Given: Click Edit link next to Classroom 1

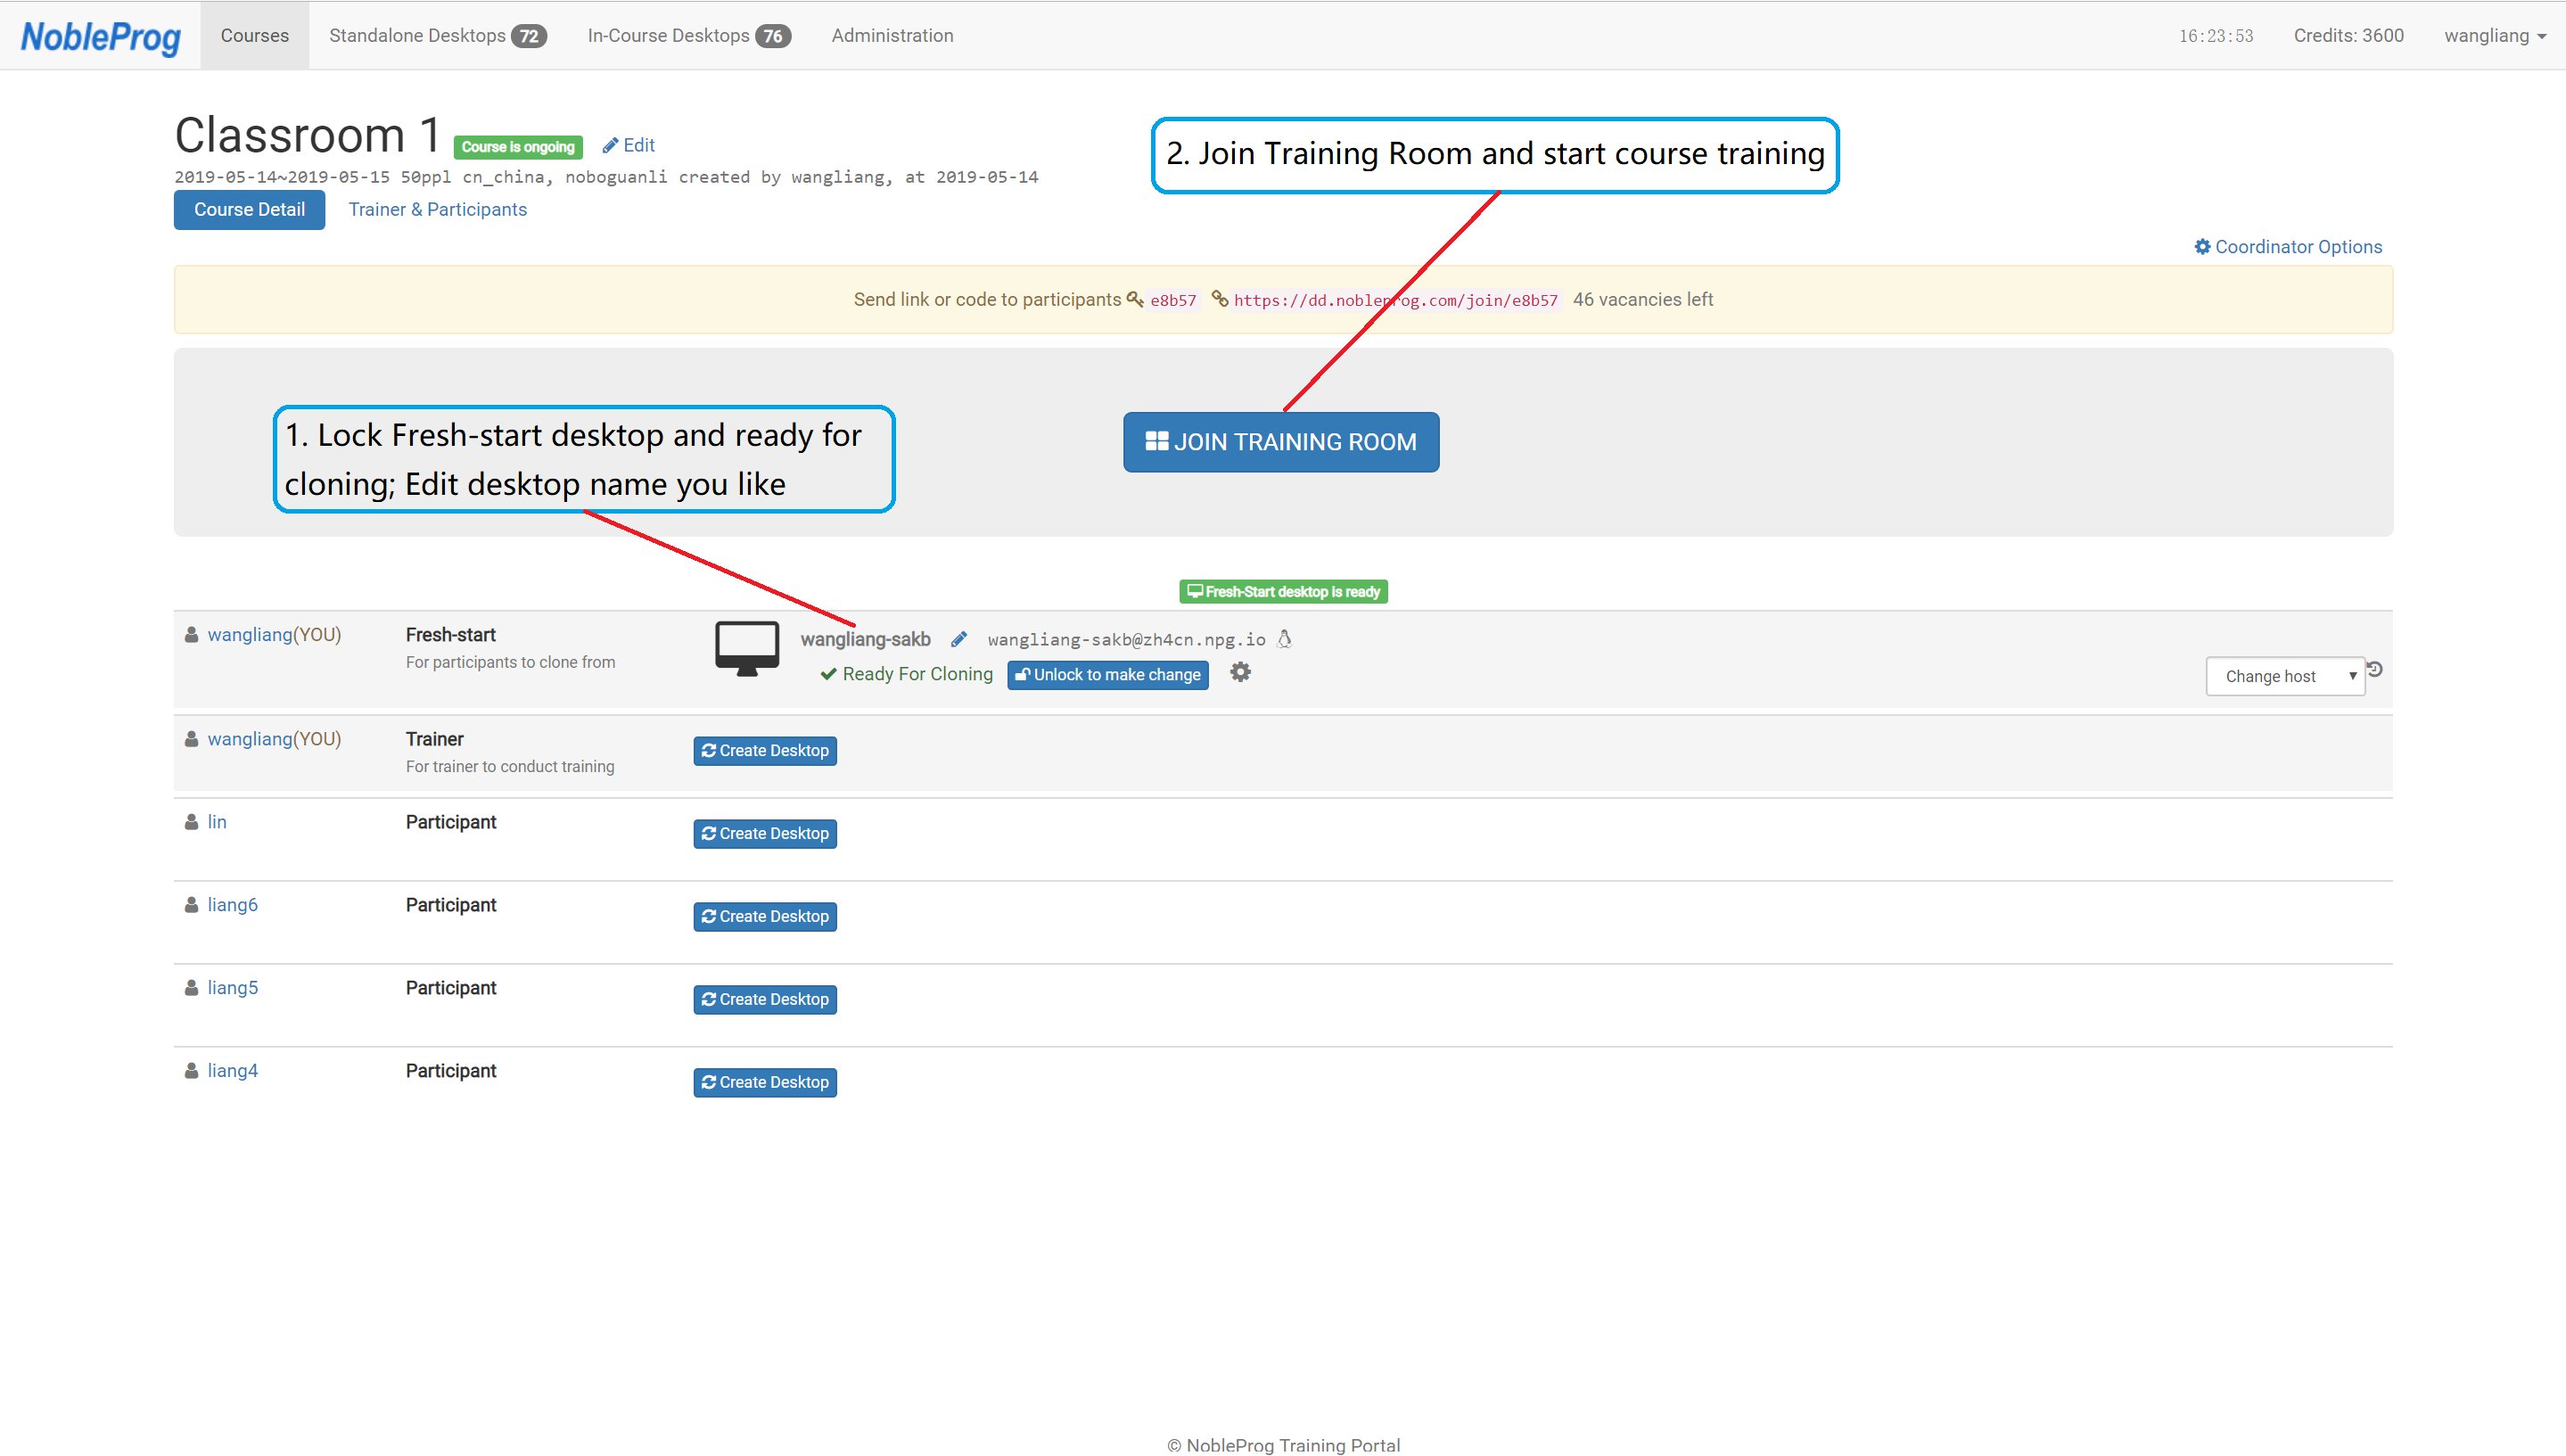Looking at the screenshot, I should tap(629, 146).
